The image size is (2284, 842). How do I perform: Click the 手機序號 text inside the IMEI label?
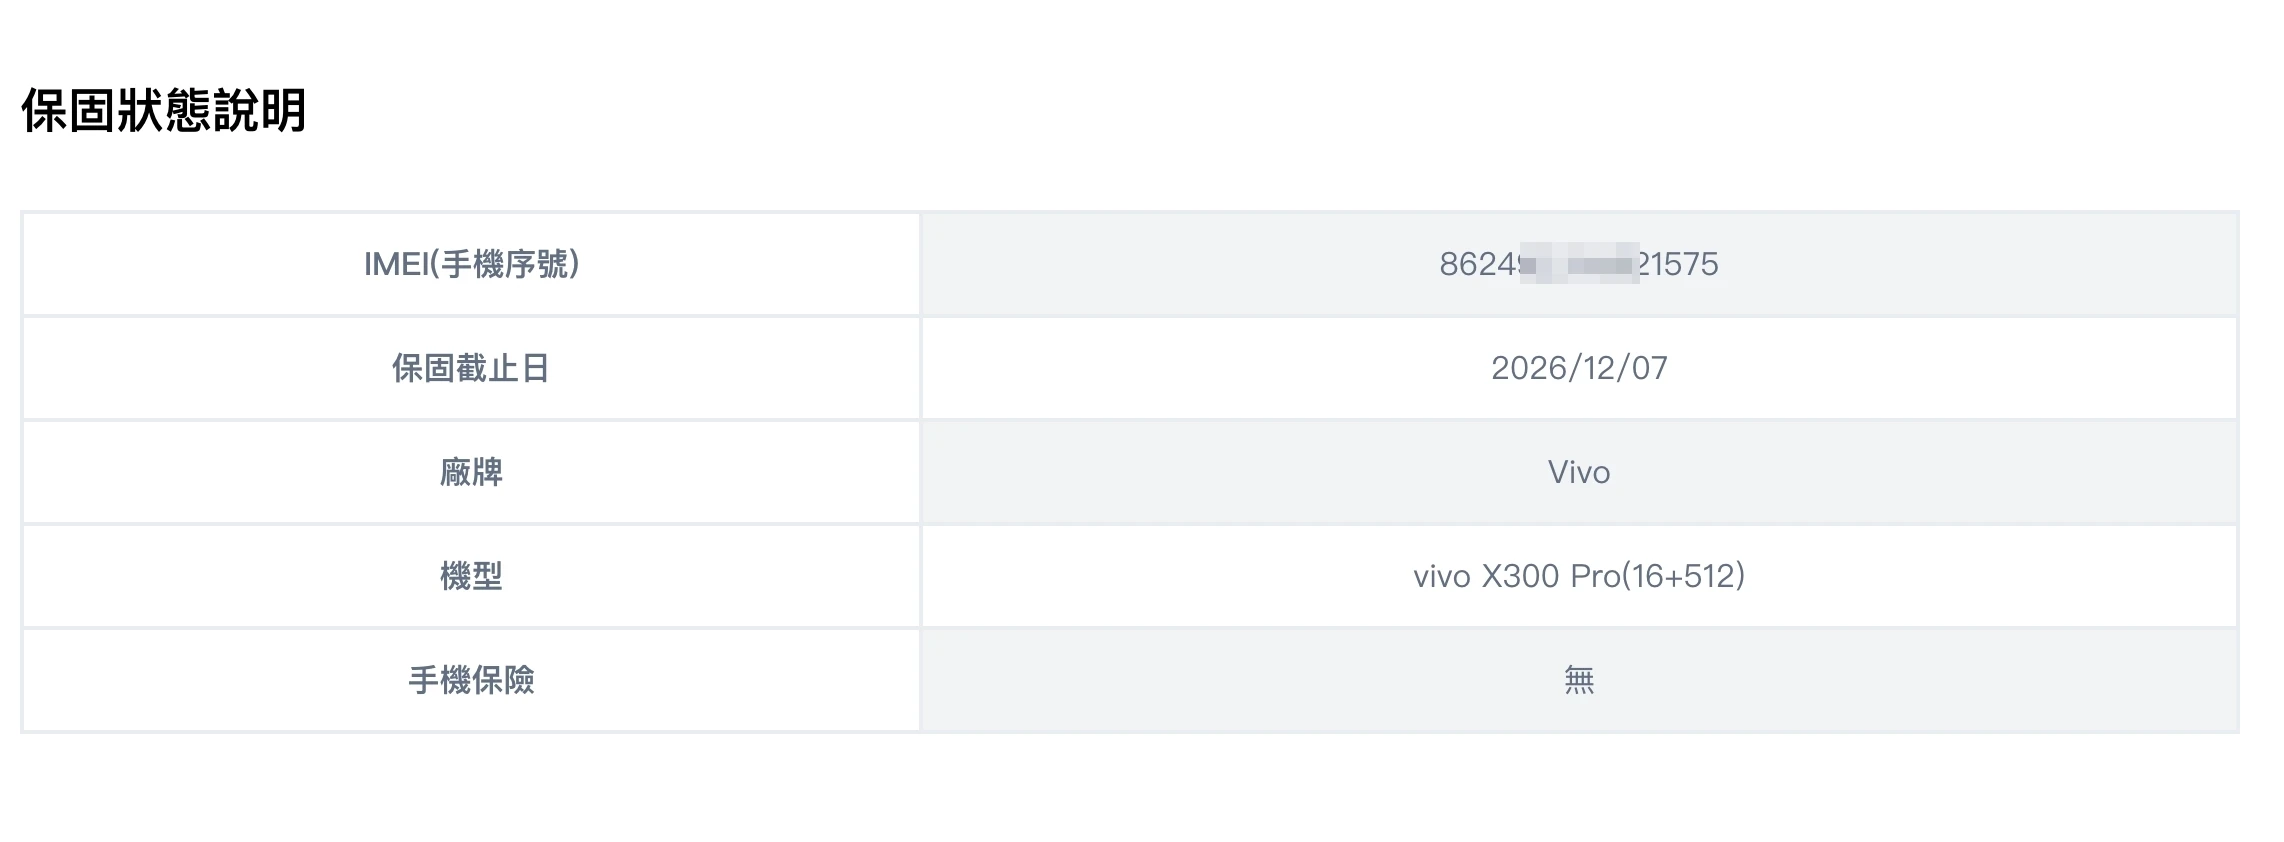505,264
